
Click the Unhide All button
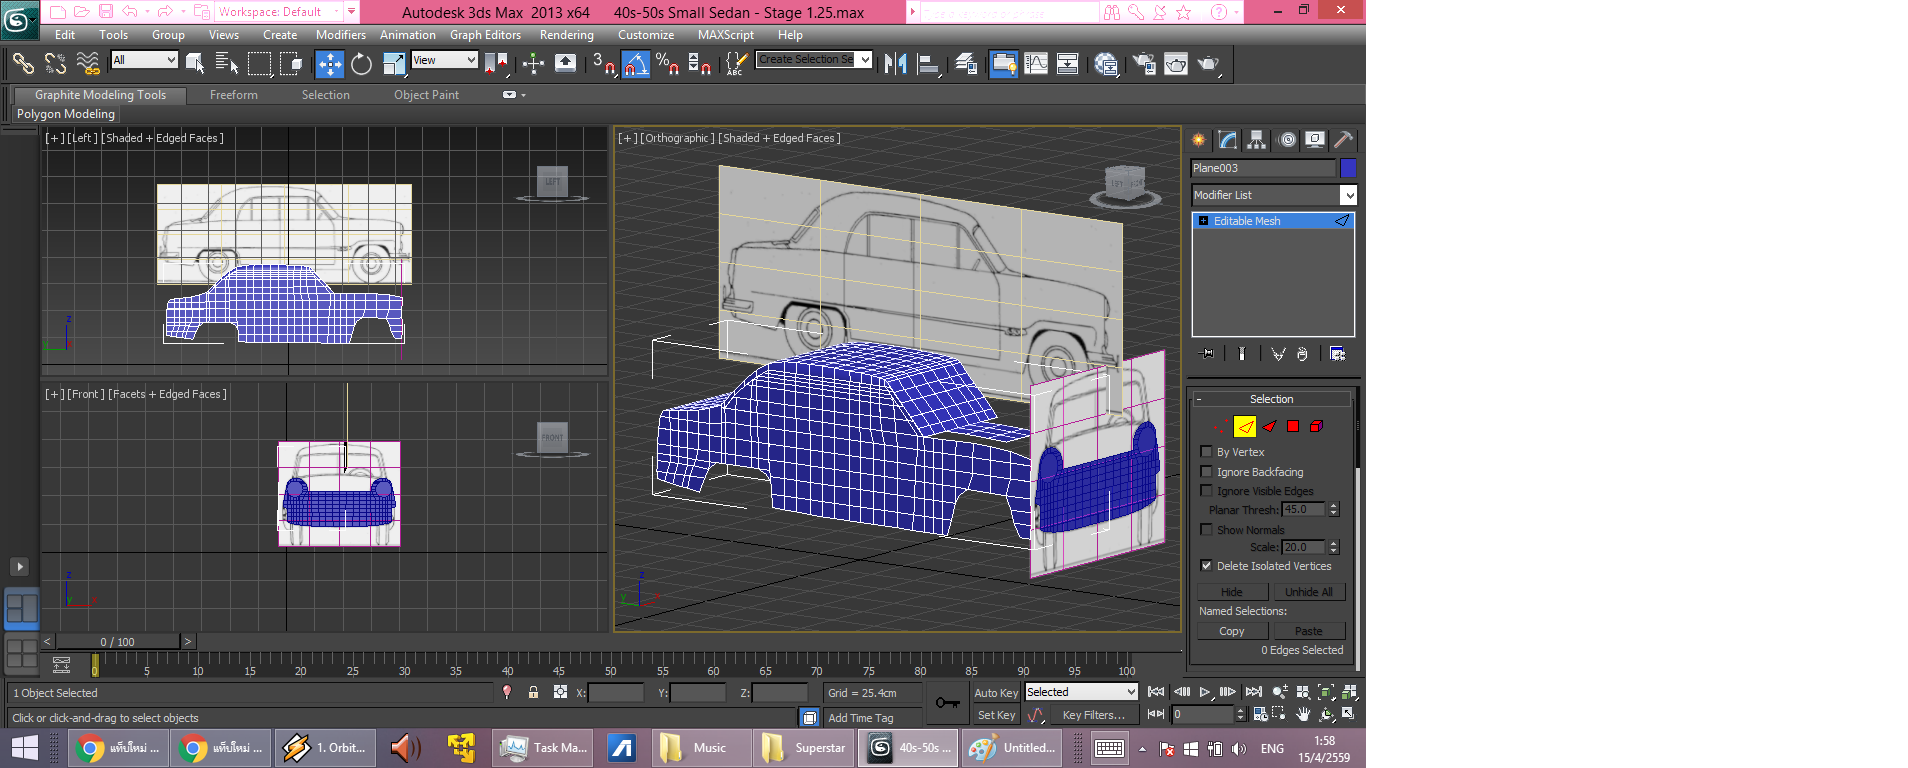[x=1308, y=592]
